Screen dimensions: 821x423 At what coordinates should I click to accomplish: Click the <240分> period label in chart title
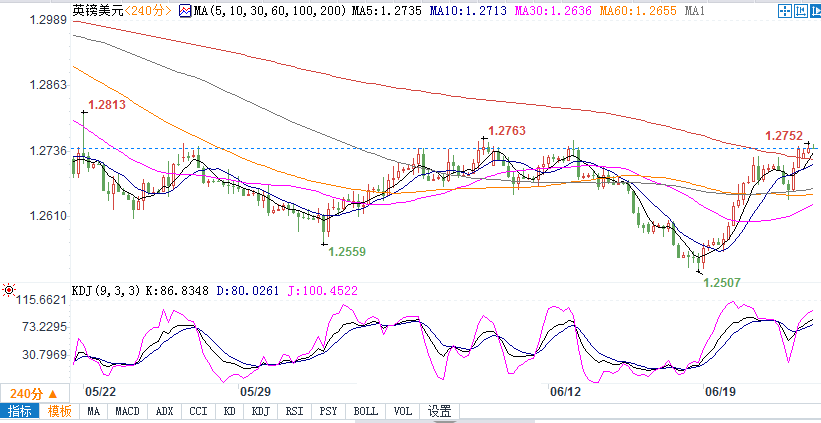[x=147, y=10]
